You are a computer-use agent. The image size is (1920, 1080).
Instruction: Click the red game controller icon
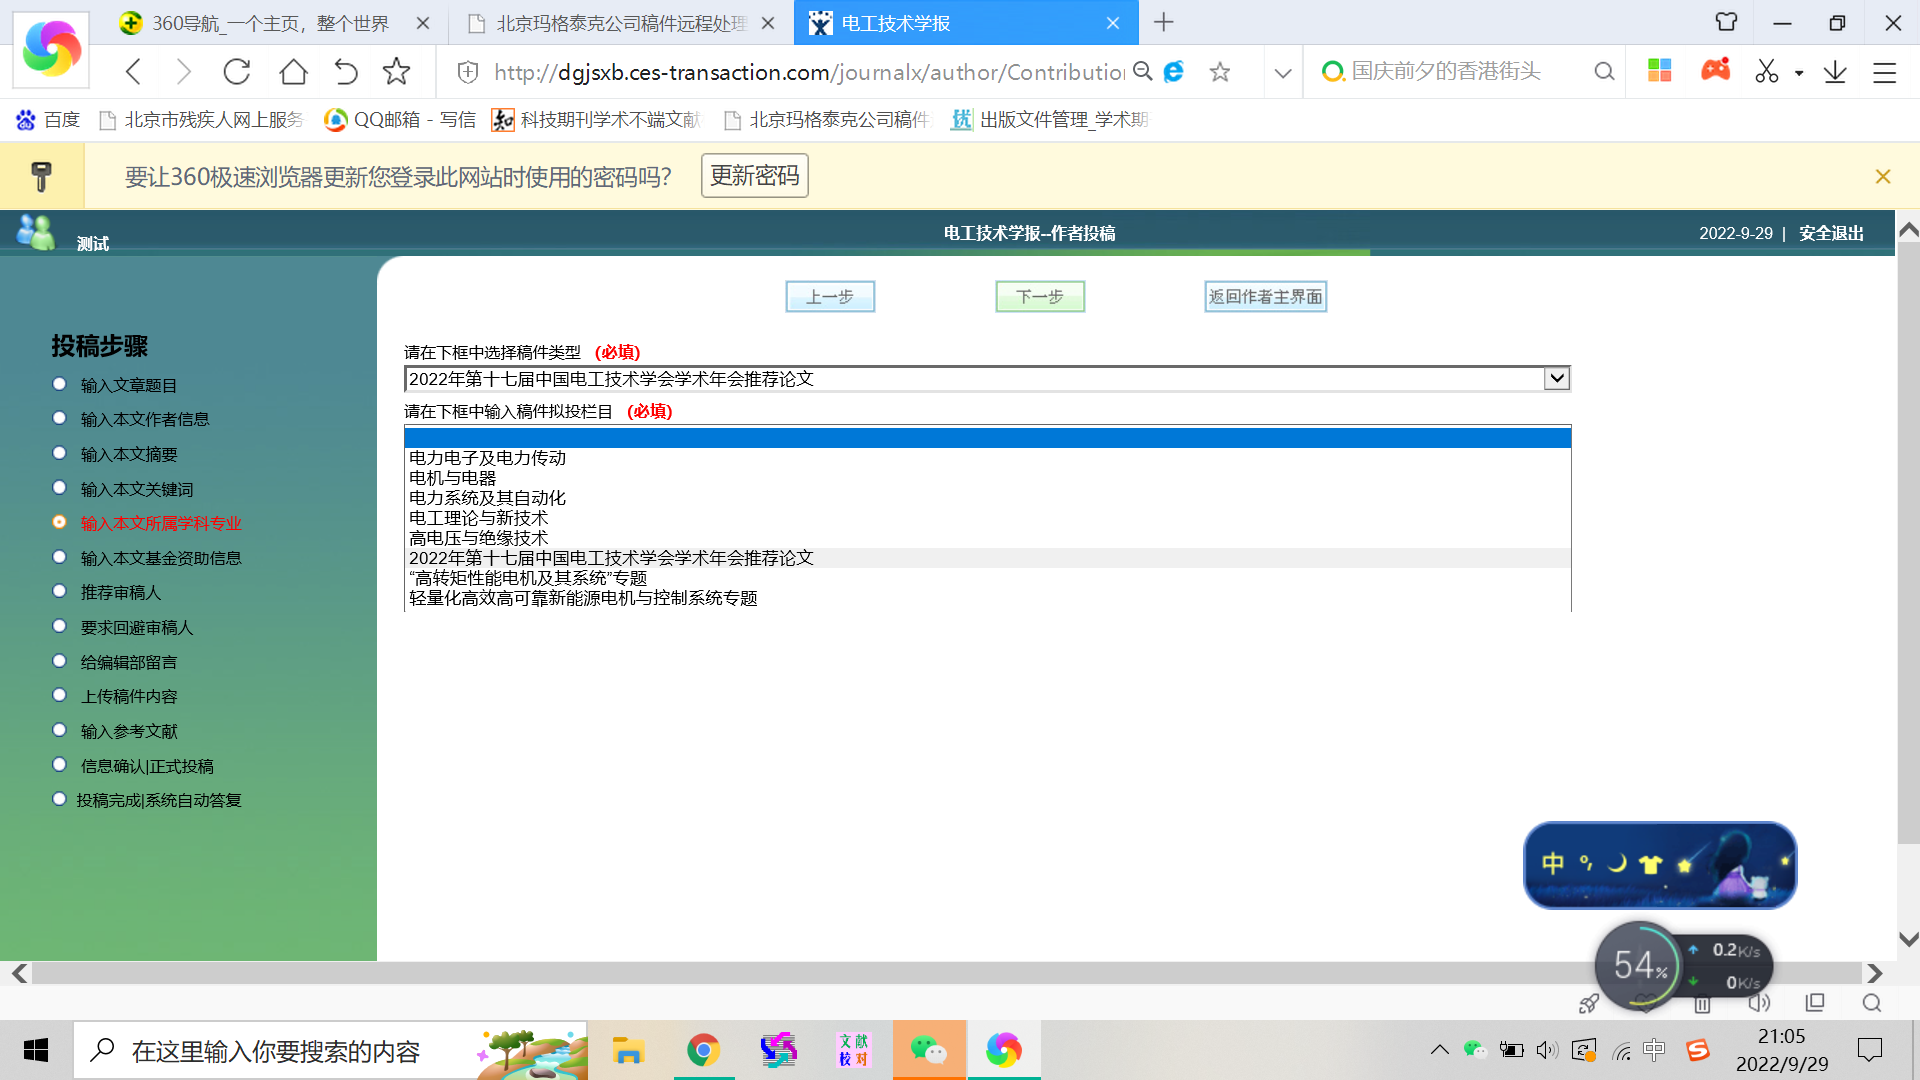pos(1715,70)
